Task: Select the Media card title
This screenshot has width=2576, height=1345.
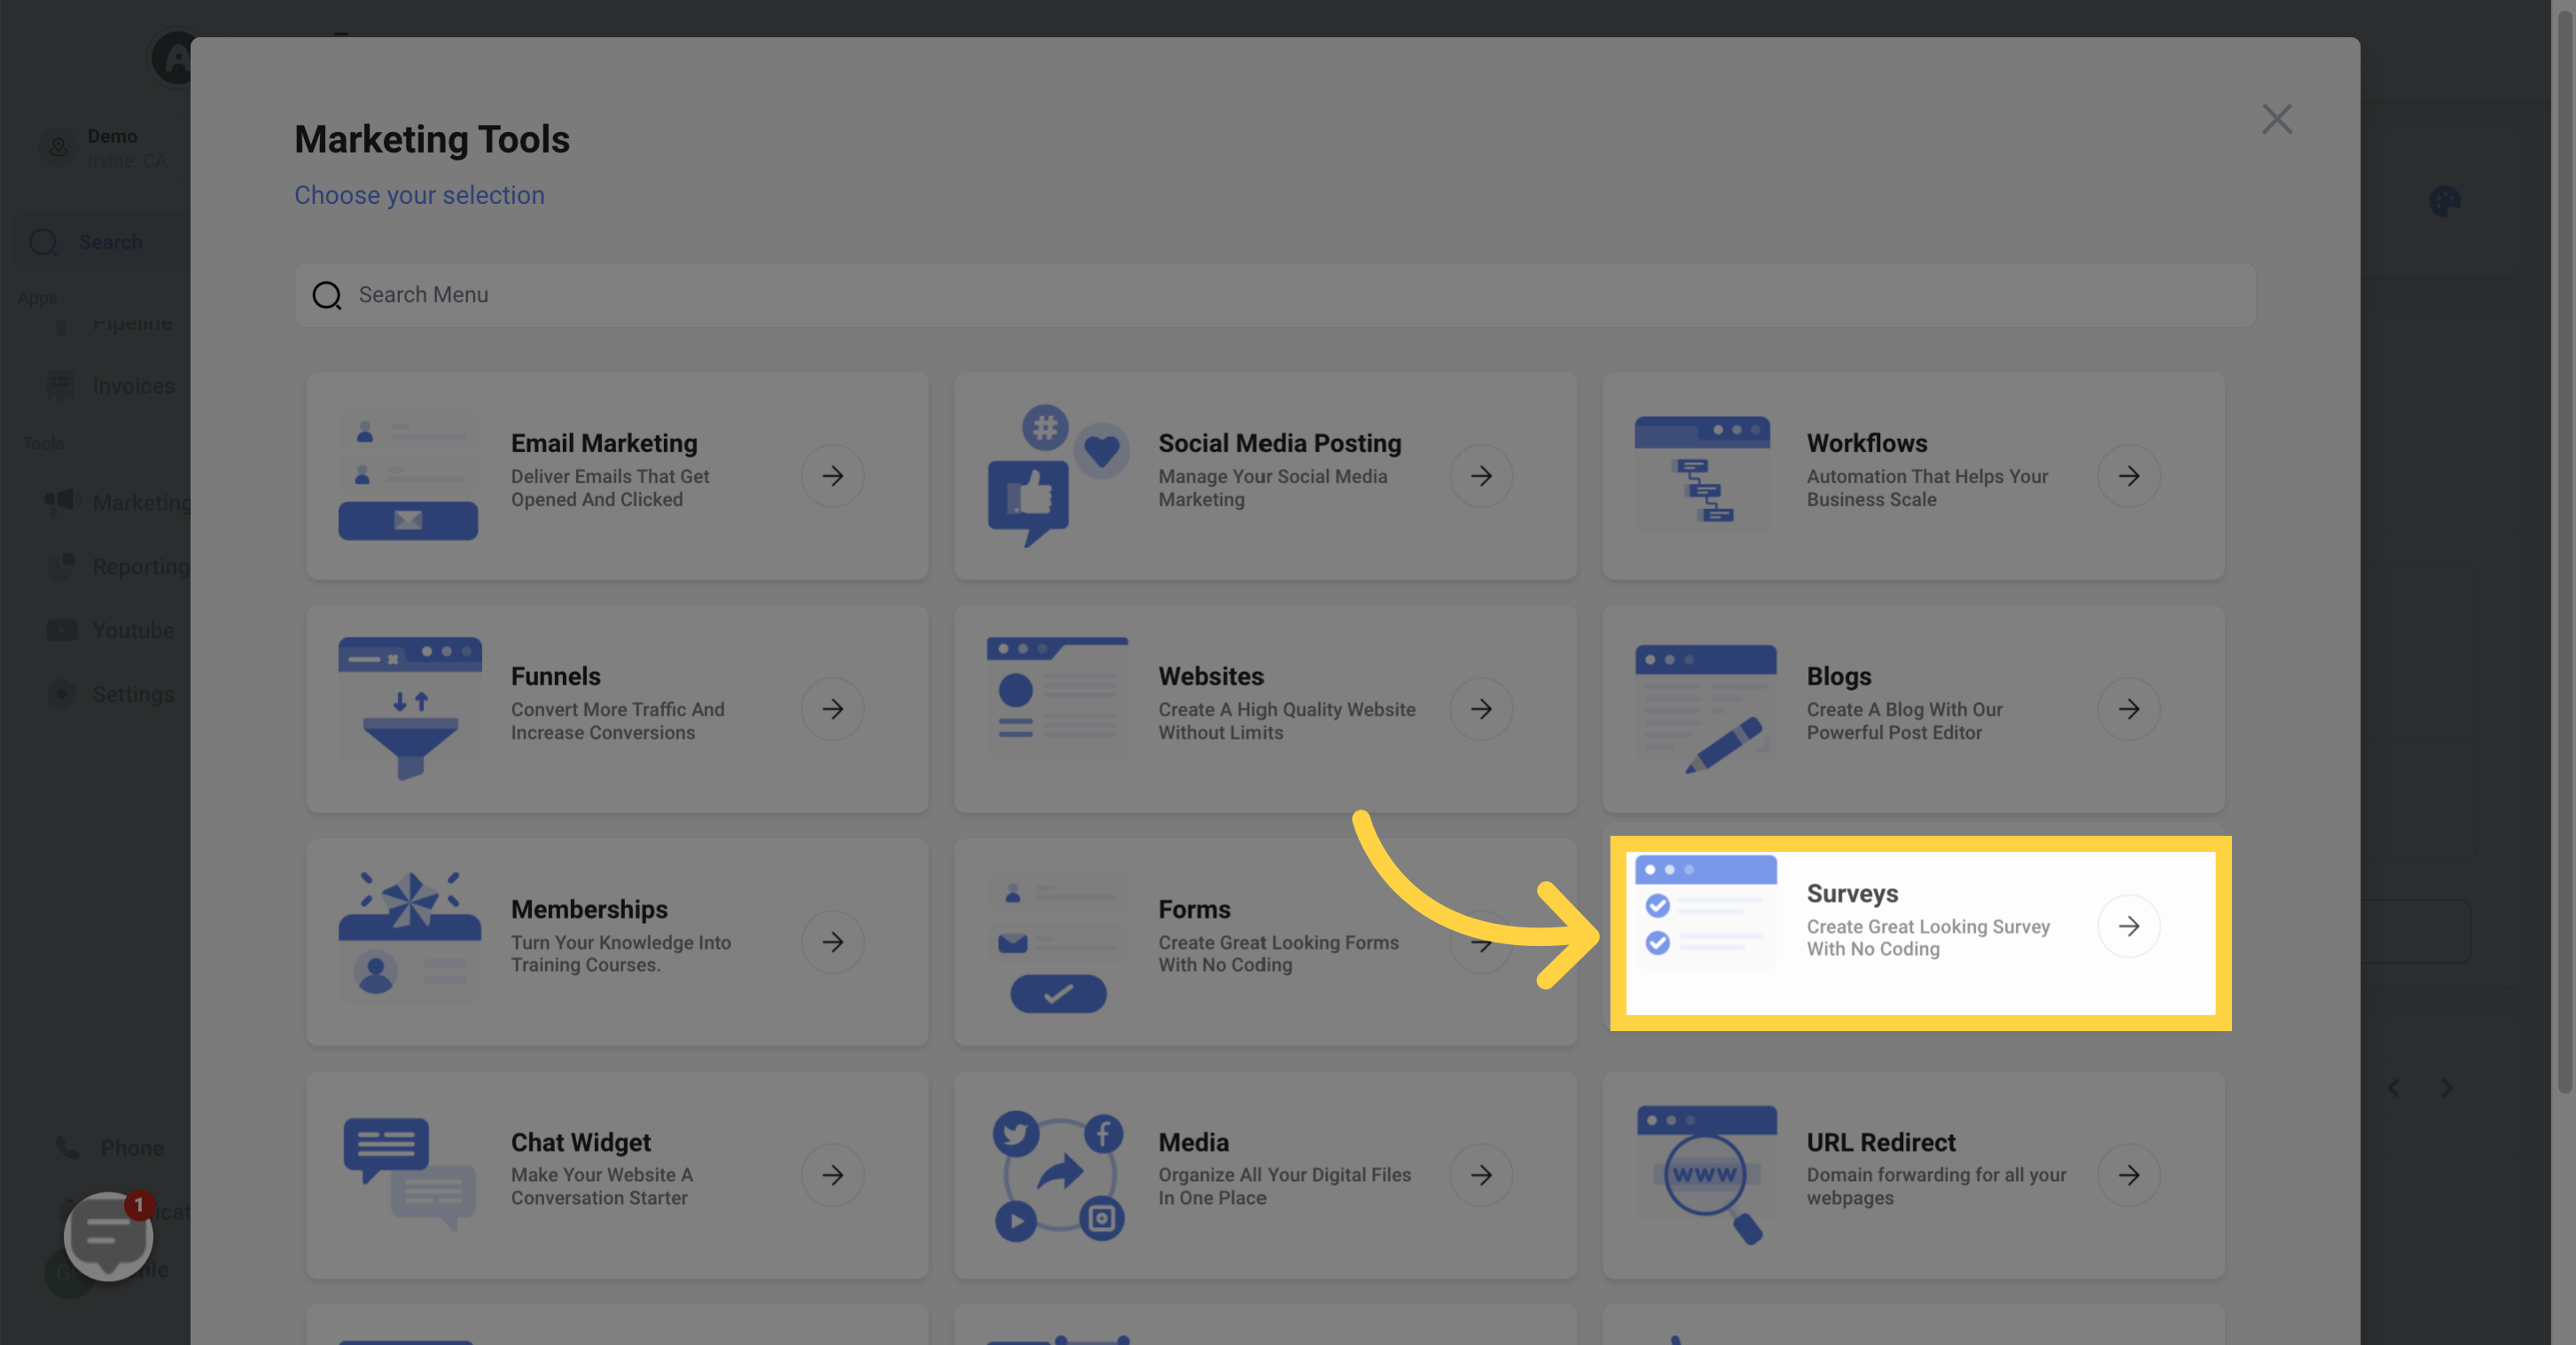Action: [x=1193, y=1142]
